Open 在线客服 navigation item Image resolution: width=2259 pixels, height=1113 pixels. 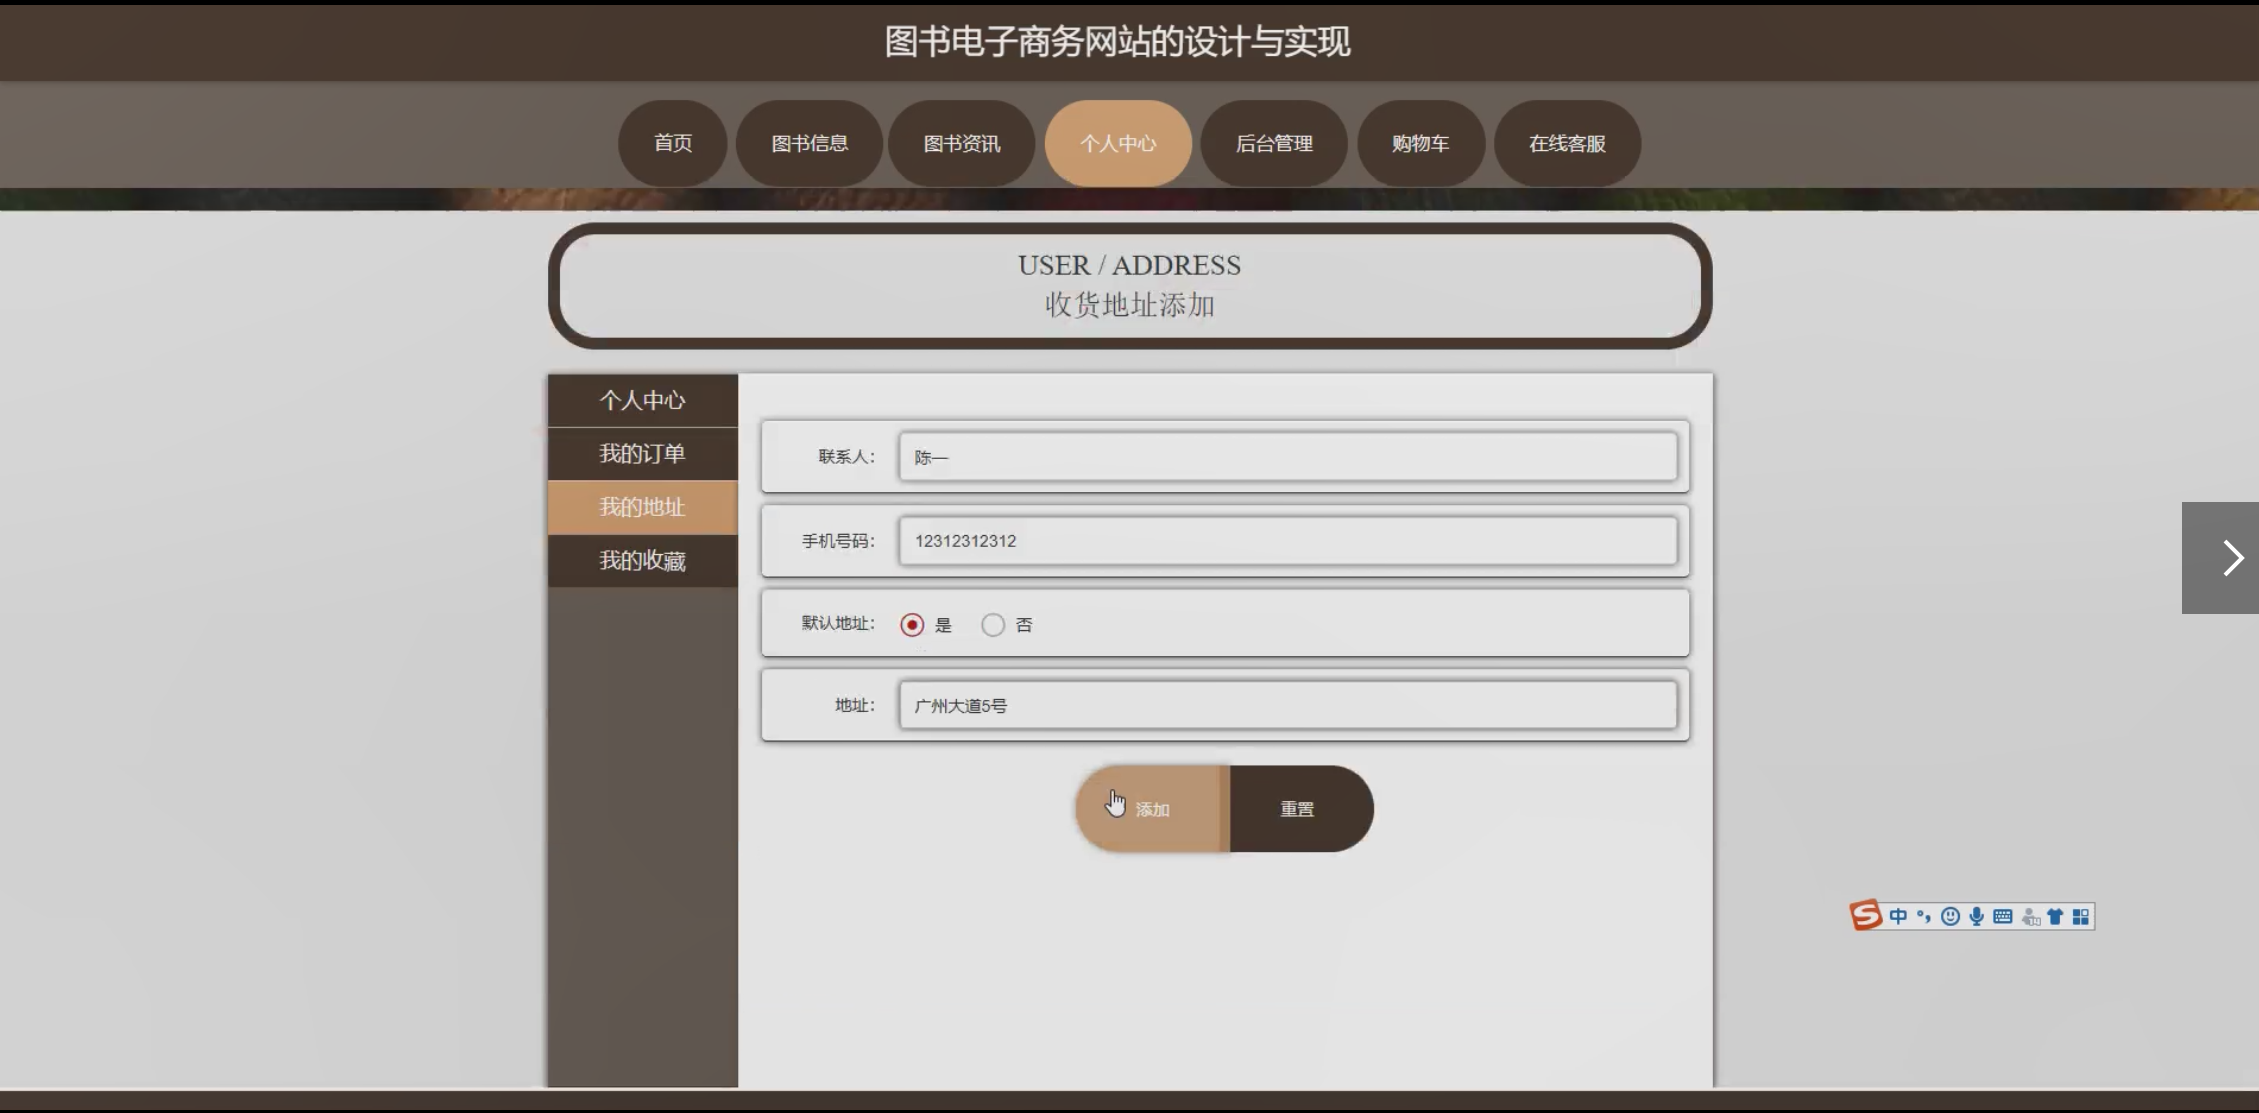tap(1567, 143)
